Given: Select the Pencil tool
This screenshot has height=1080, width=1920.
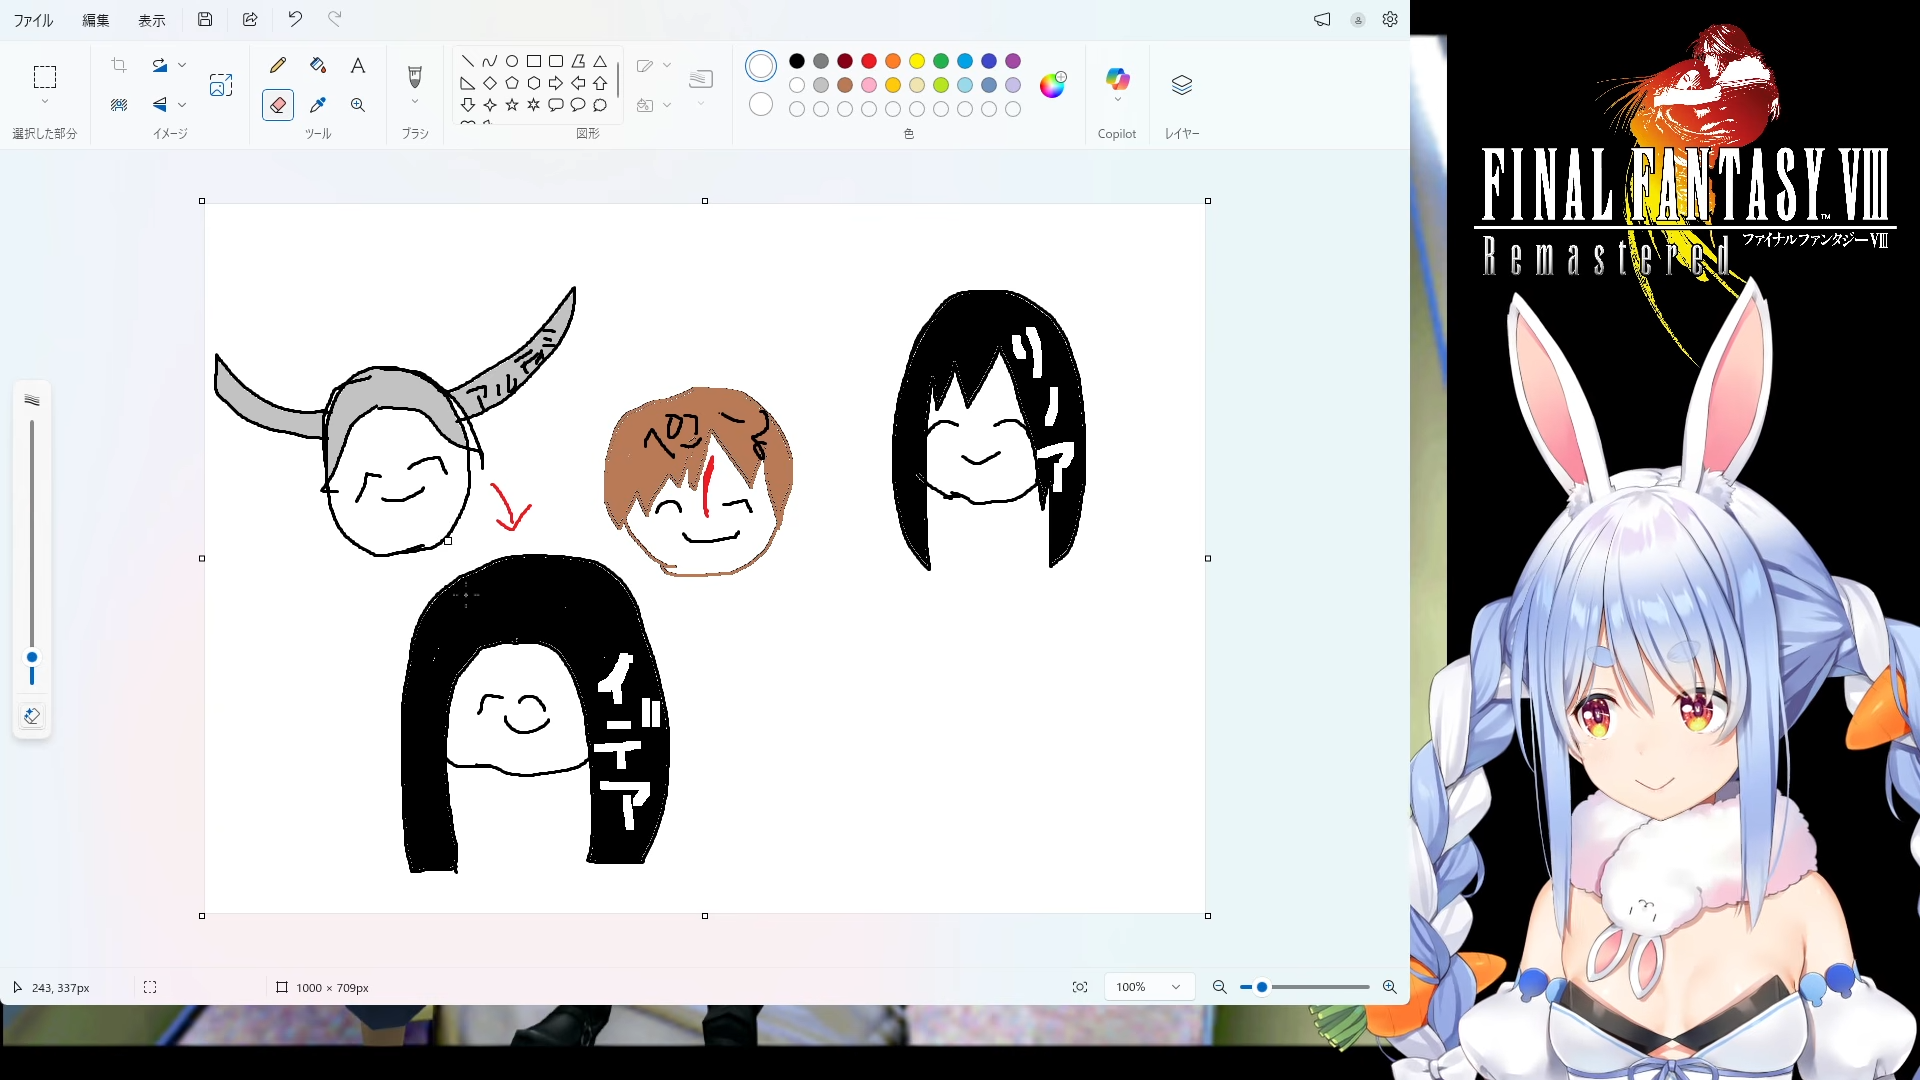Looking at the screenshot, I should pyautogui.click(x=278, y=66).
